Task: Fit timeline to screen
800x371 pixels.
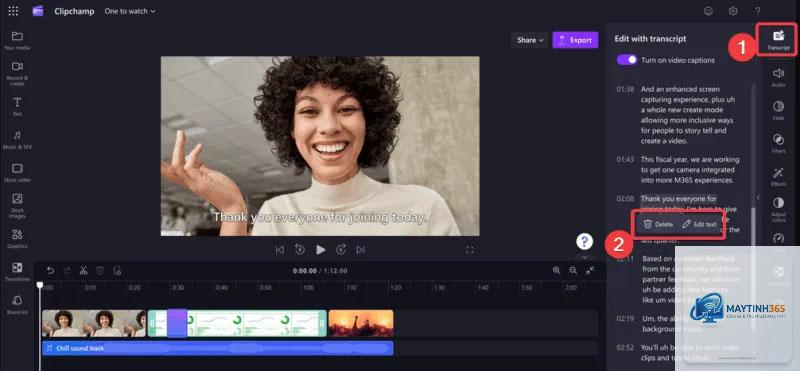Action: coord(590,270)
